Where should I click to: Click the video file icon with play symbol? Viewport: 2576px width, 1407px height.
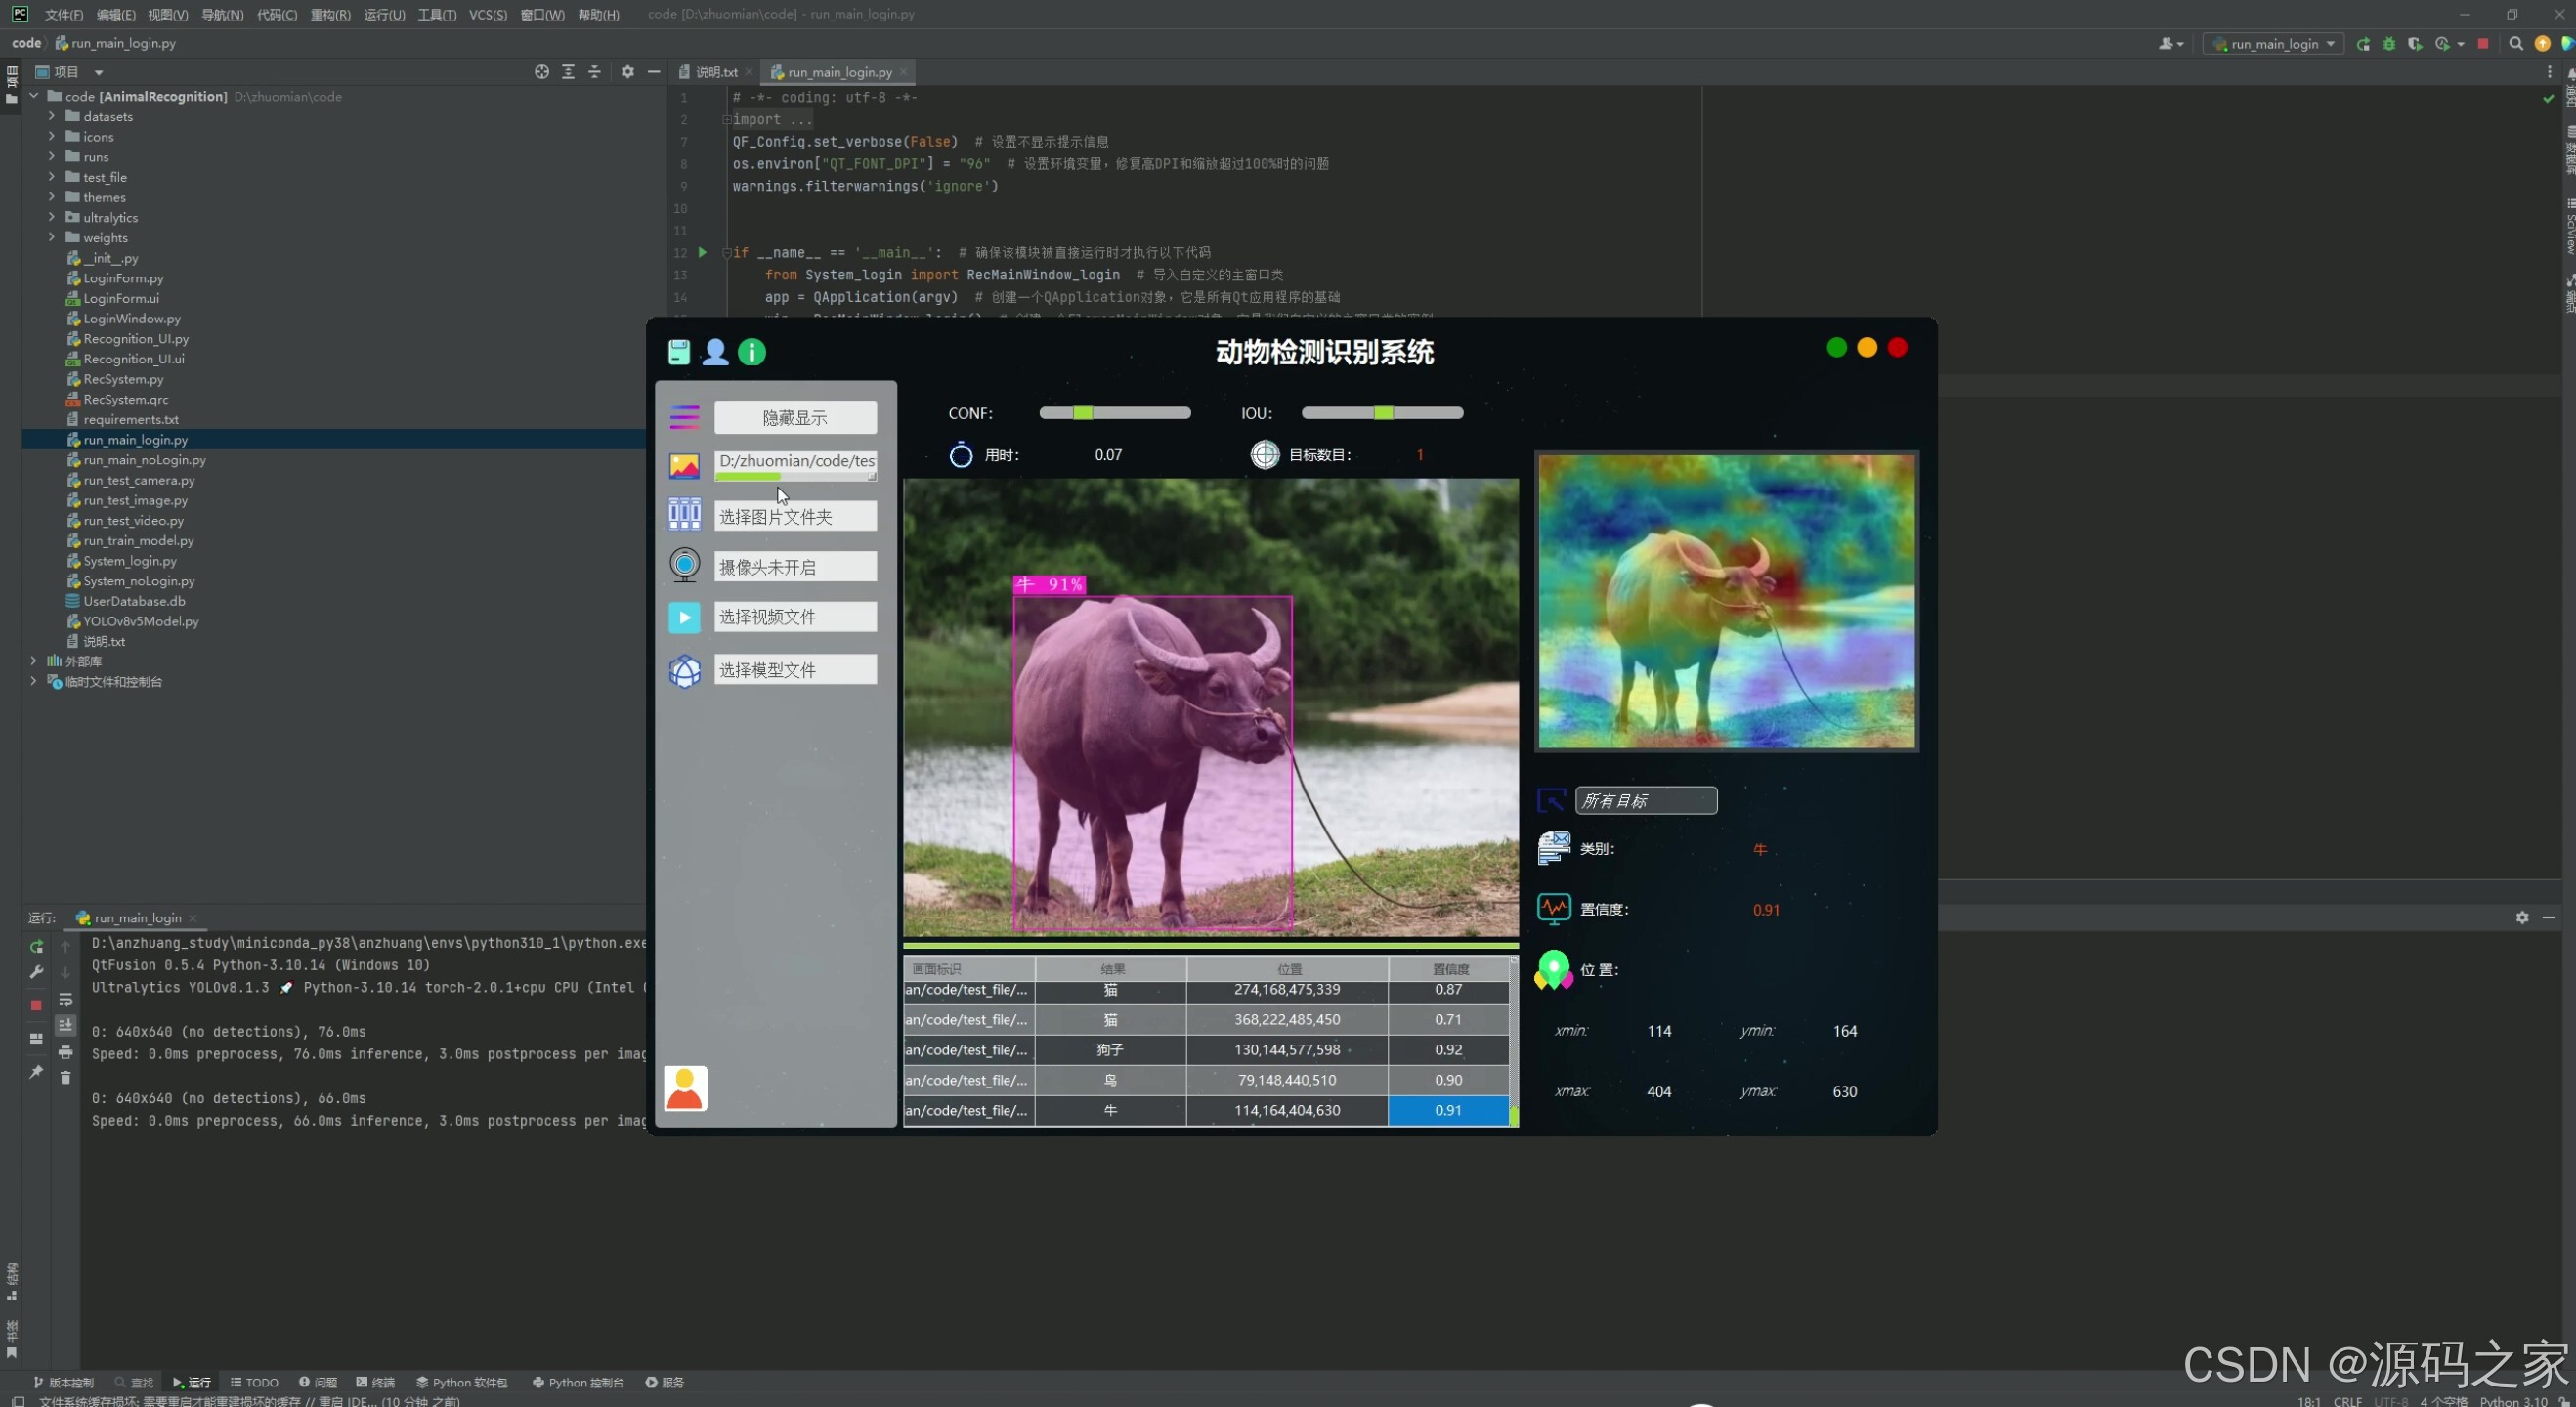[x=684, y=617]
